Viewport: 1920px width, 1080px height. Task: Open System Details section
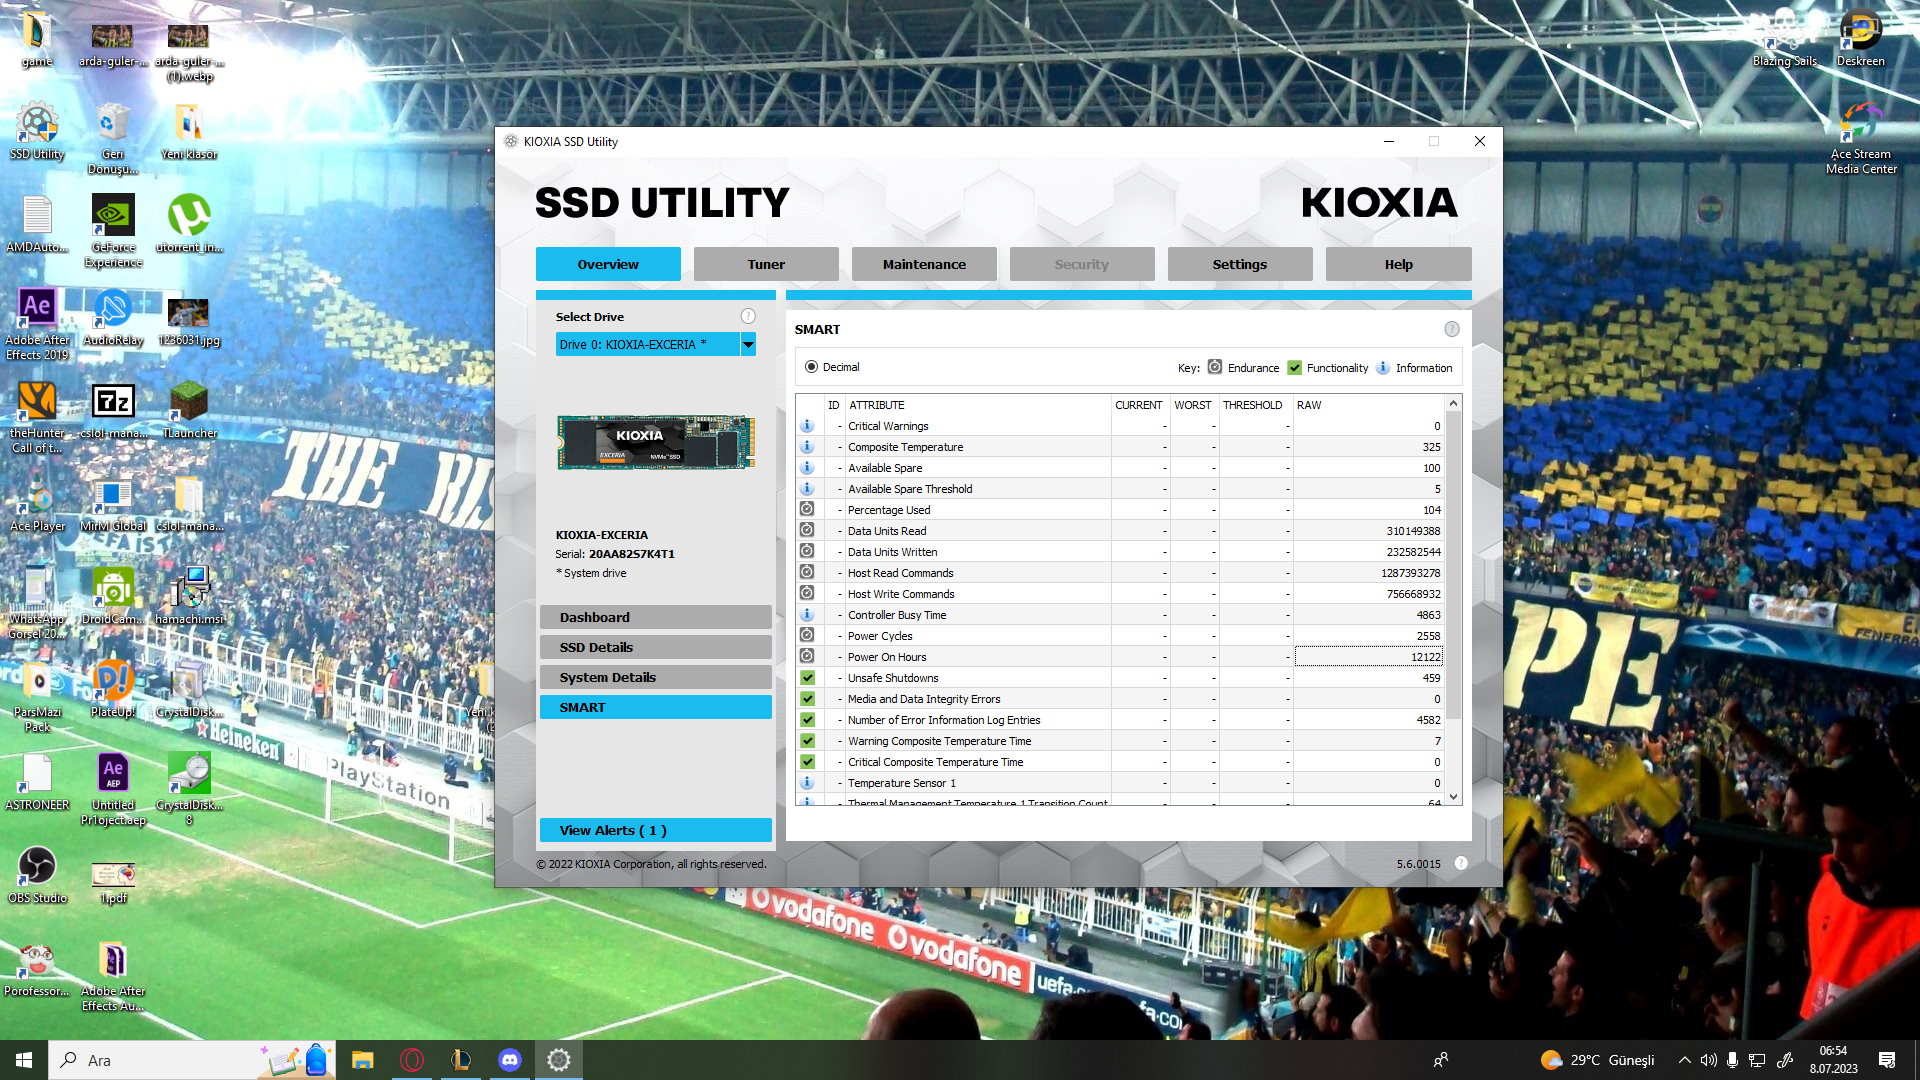pos(656,677)
